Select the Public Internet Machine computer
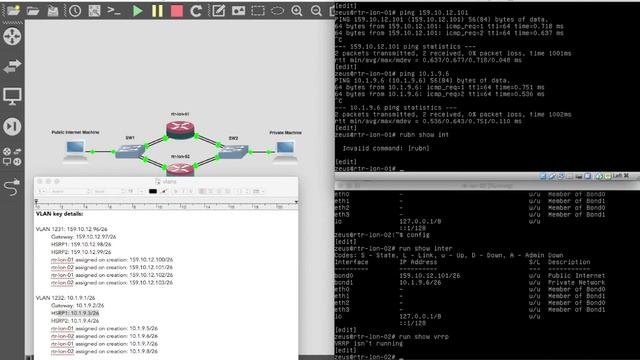The image size is (640, 360). pos(75,151)
